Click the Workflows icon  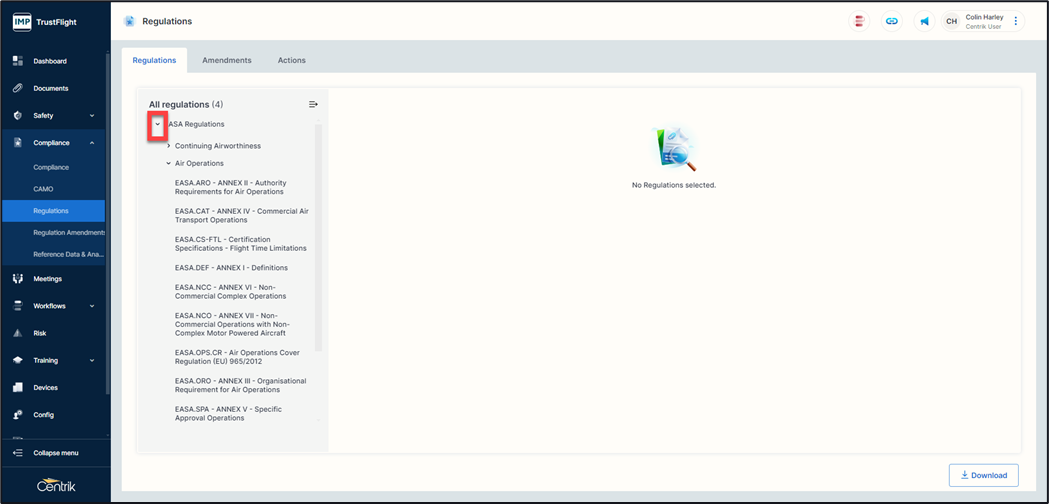18,306
